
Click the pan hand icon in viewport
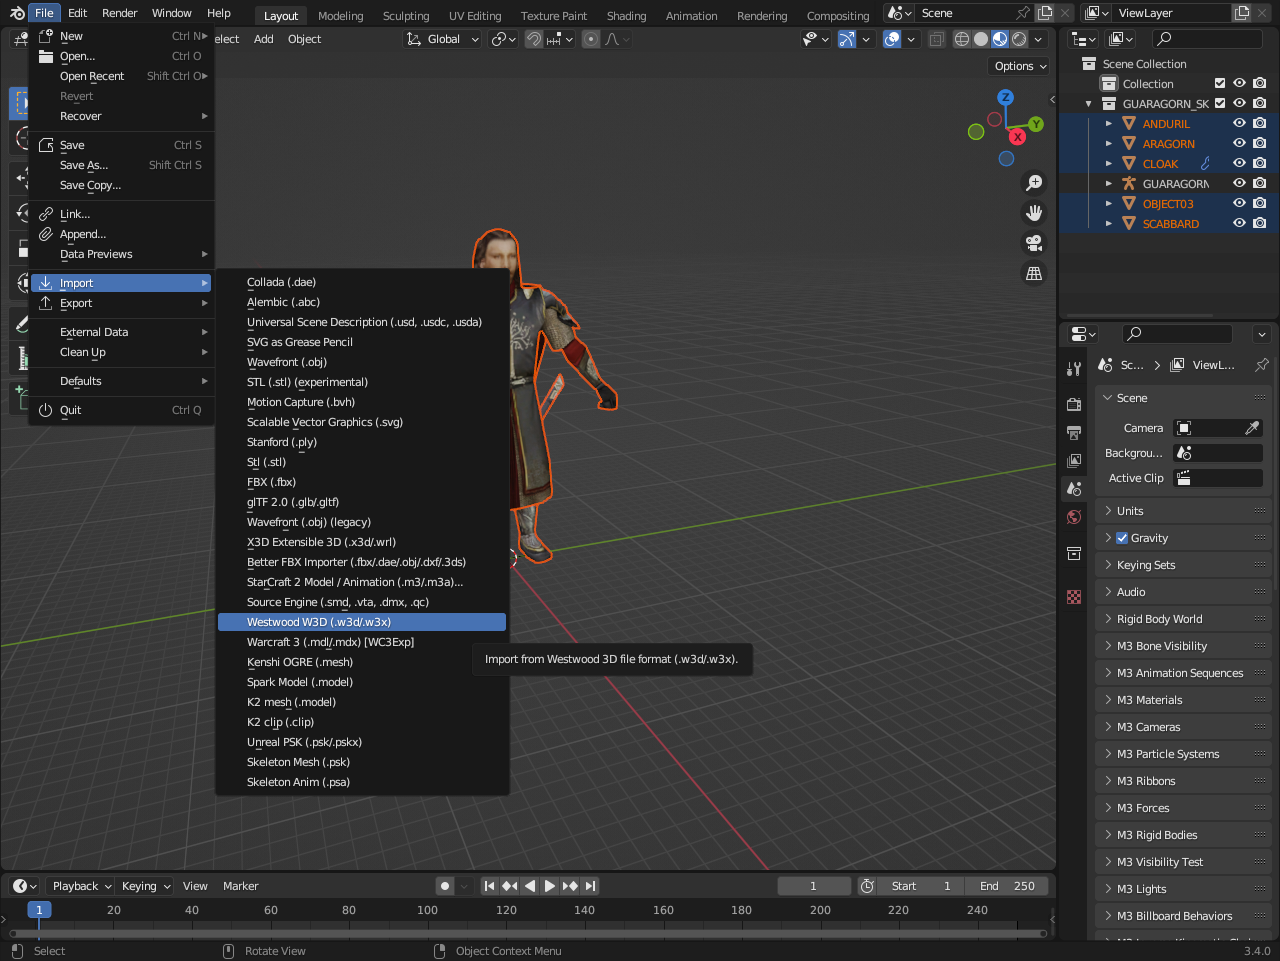click(1034, 213)
